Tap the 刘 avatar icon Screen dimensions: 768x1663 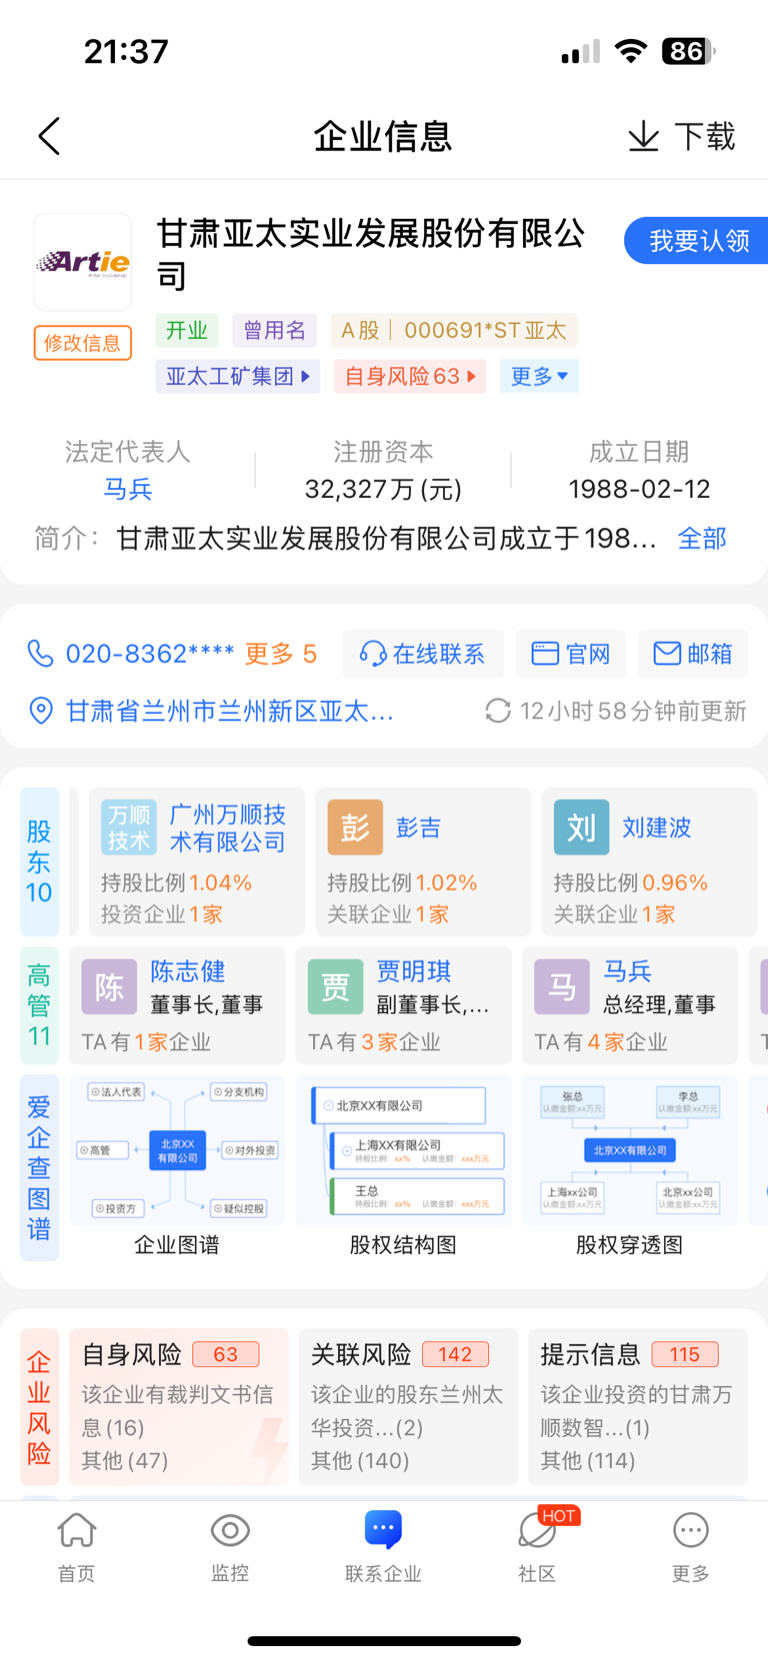point(582,828)
